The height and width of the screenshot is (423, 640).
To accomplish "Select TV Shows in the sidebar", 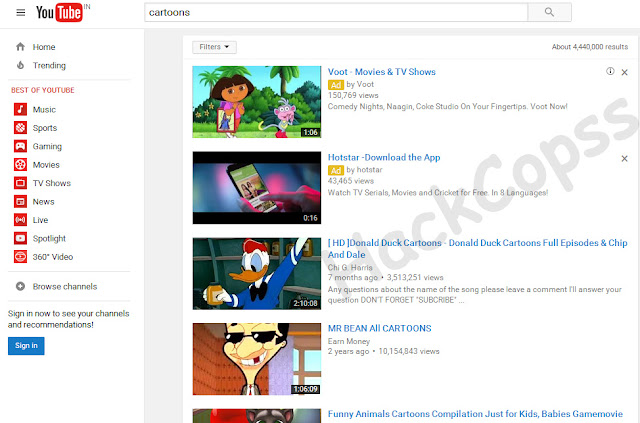I will 52,183.
